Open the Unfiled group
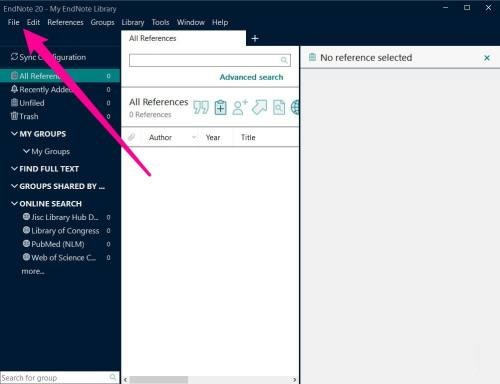The width and height of the screenshot is (500, 384). pyautogui.click(x=60, y=103)
